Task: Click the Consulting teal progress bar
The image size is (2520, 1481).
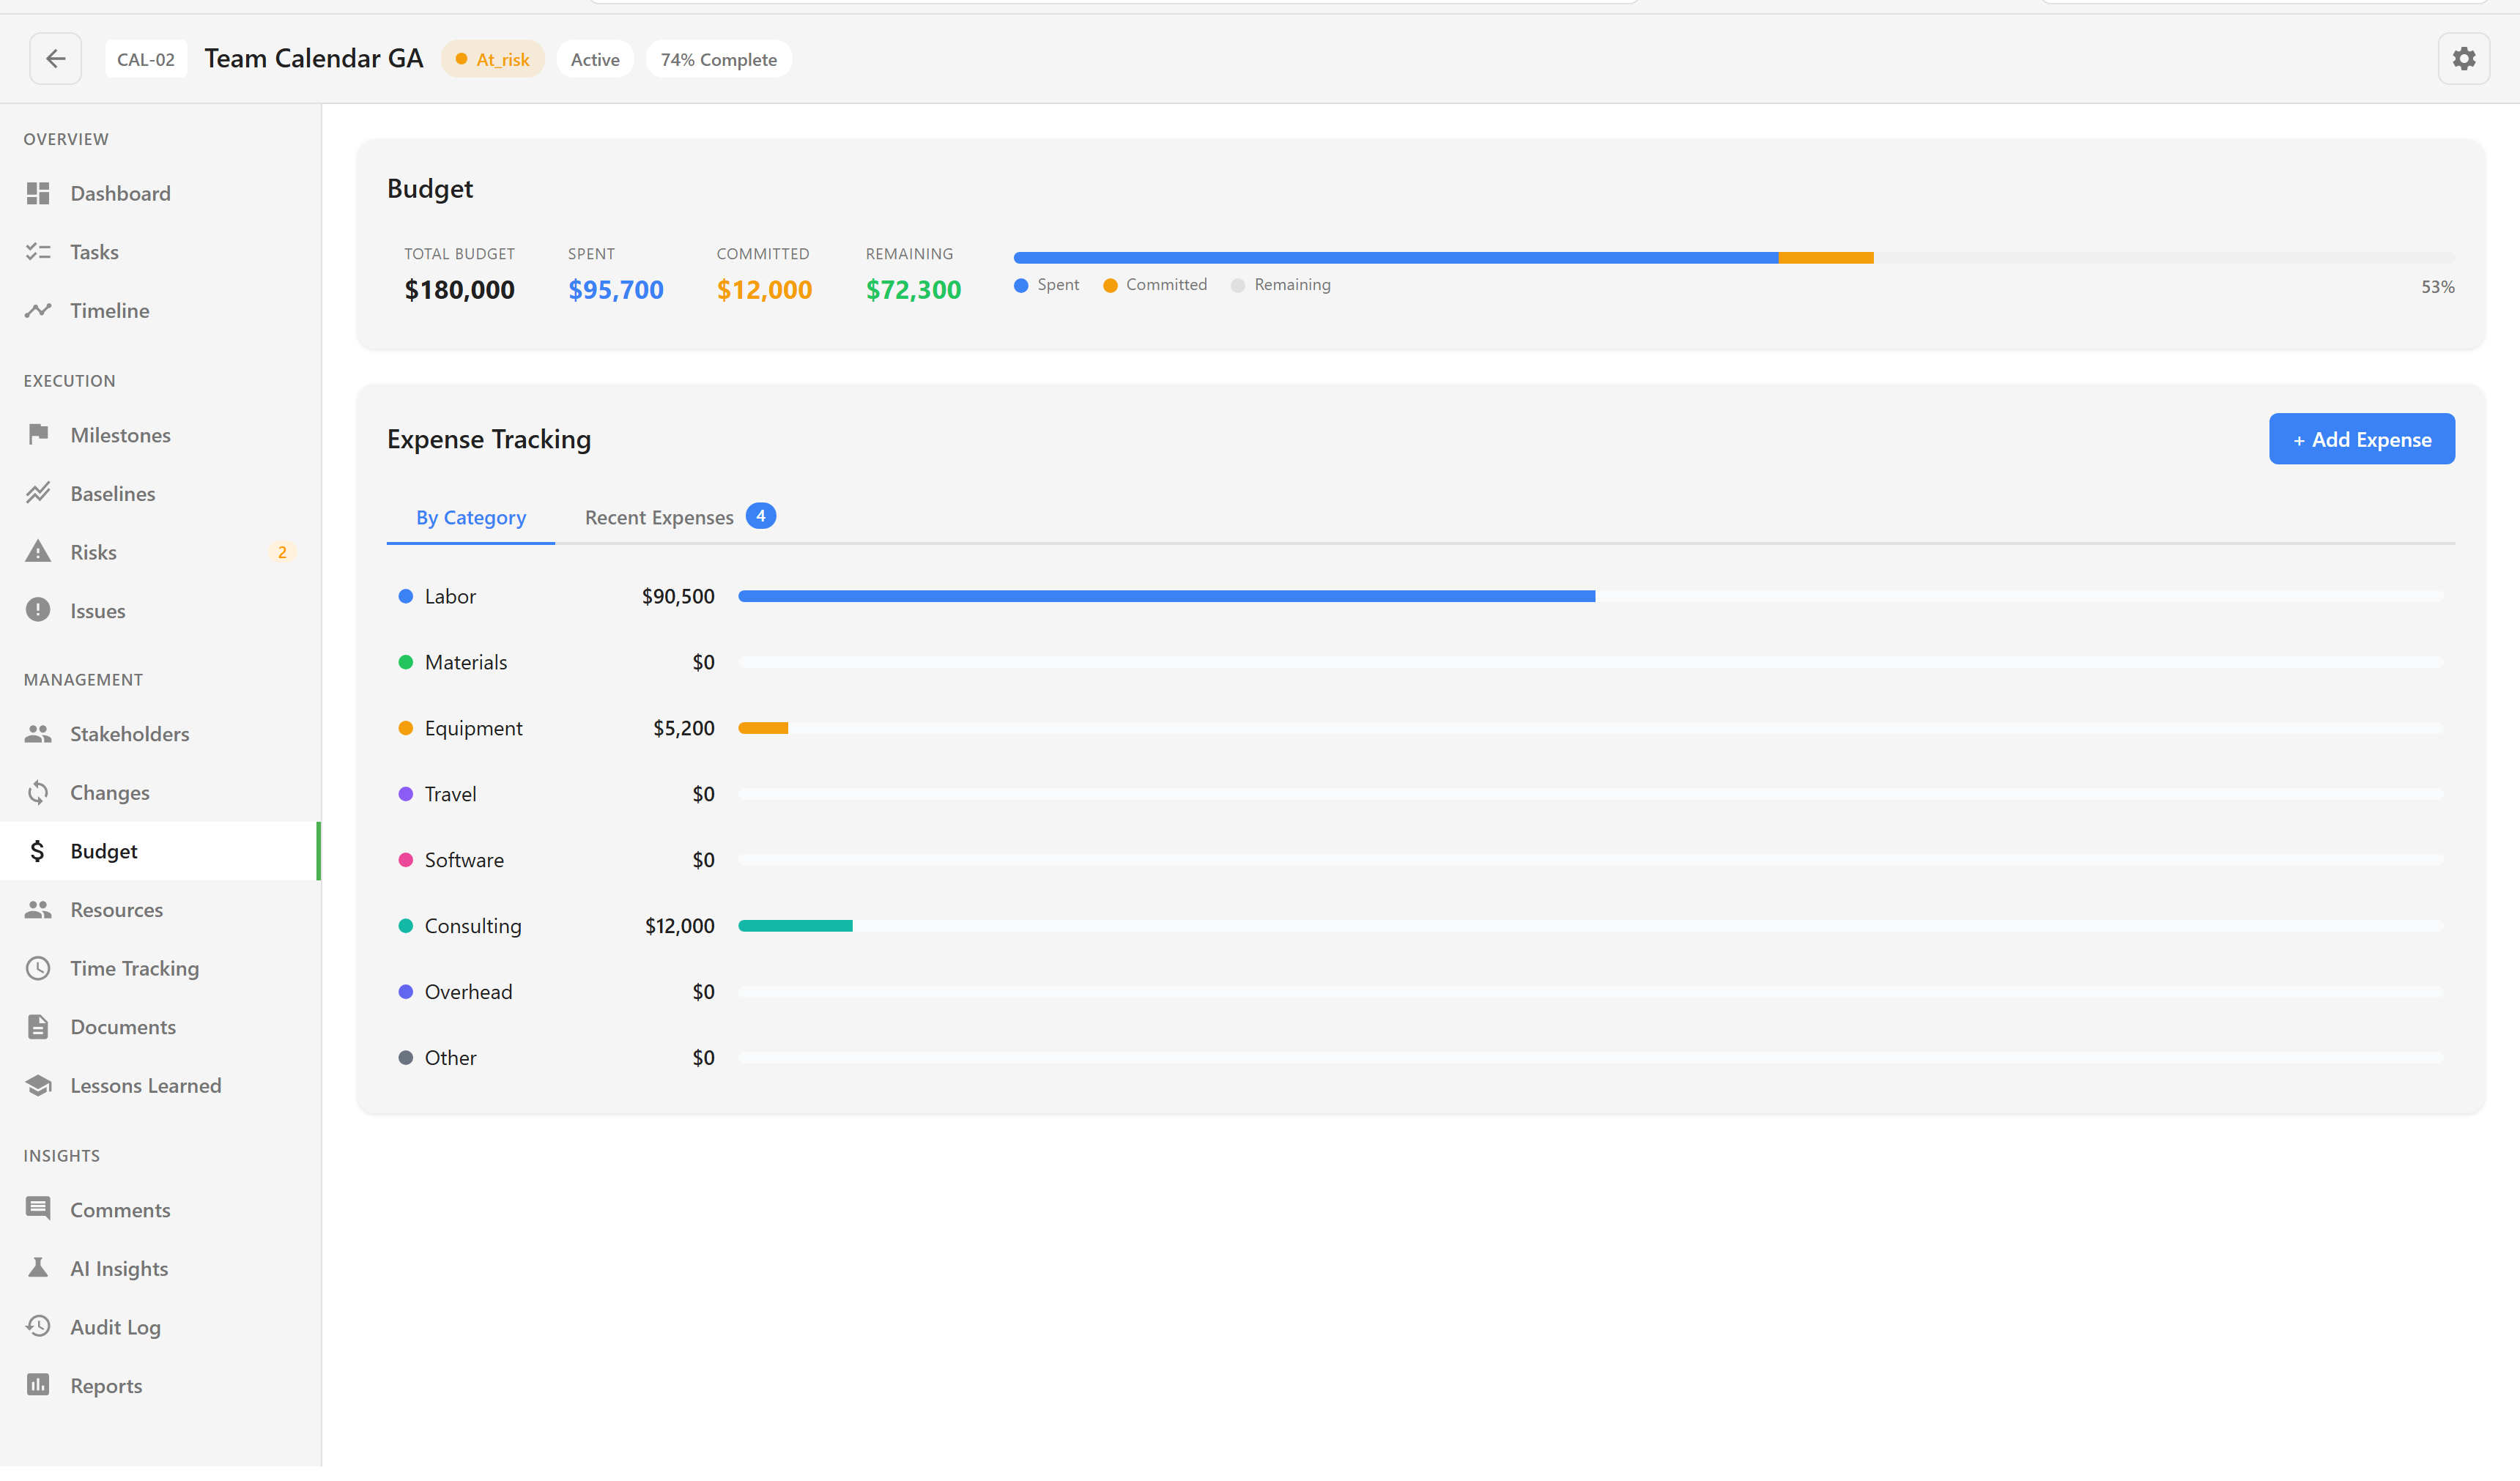Action: pyautogui.click(x=795, y=927)
